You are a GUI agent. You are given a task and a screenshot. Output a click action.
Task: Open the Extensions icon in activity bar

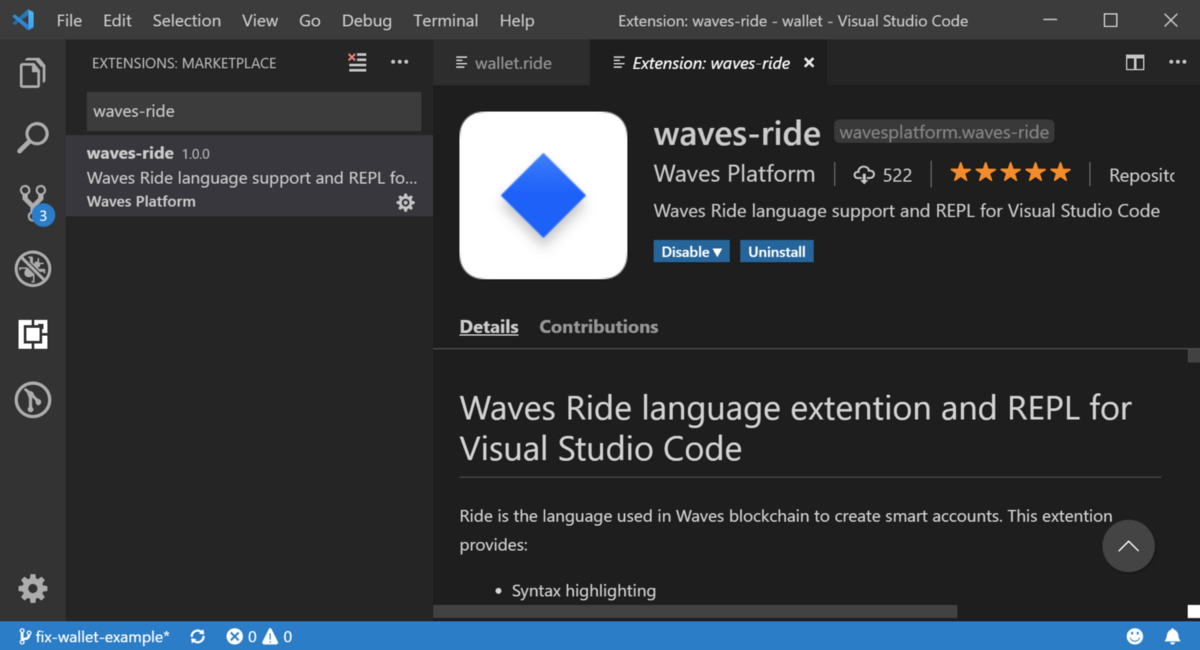point(33,334)
